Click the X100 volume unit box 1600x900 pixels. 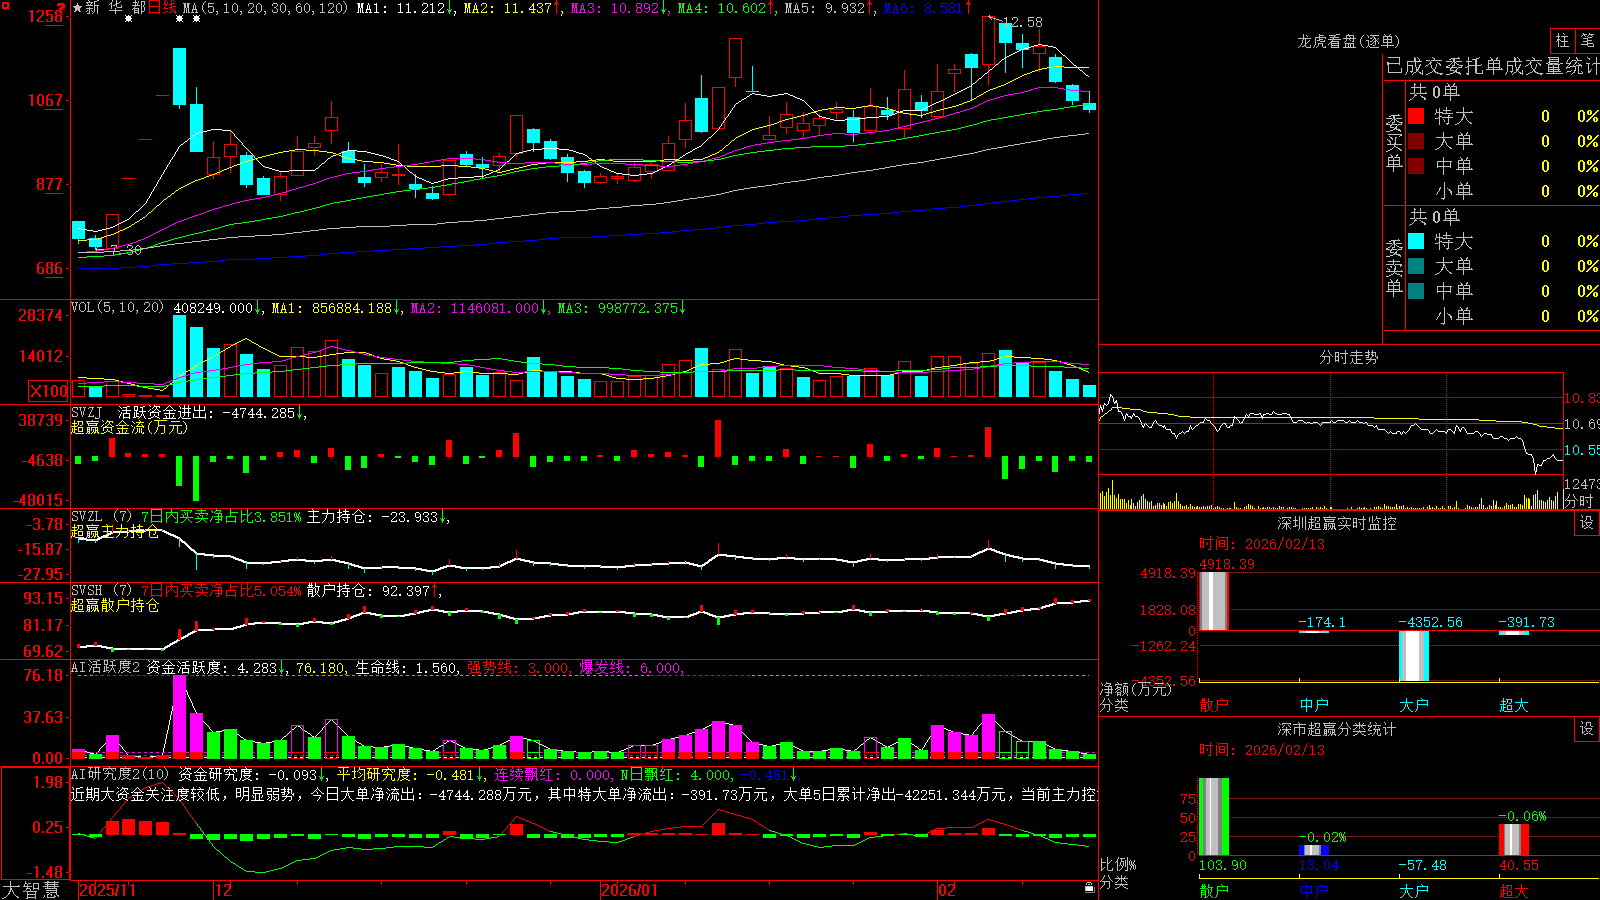[49, 391]
